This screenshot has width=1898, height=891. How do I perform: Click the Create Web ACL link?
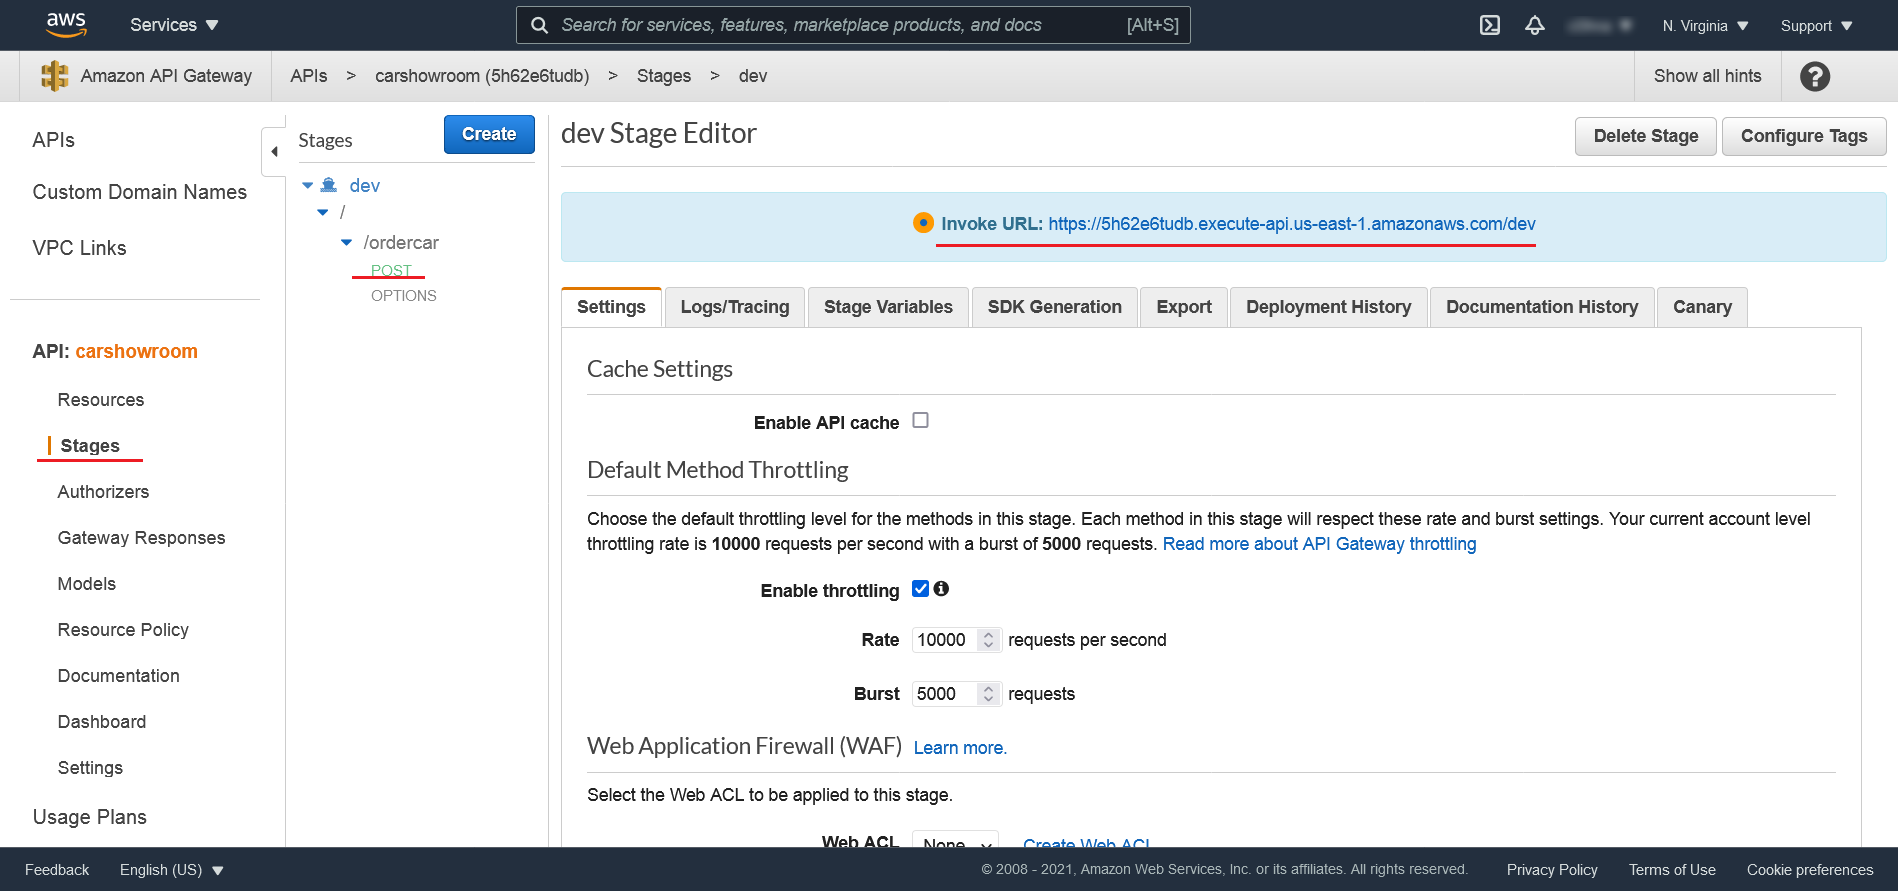point(1086,843)
